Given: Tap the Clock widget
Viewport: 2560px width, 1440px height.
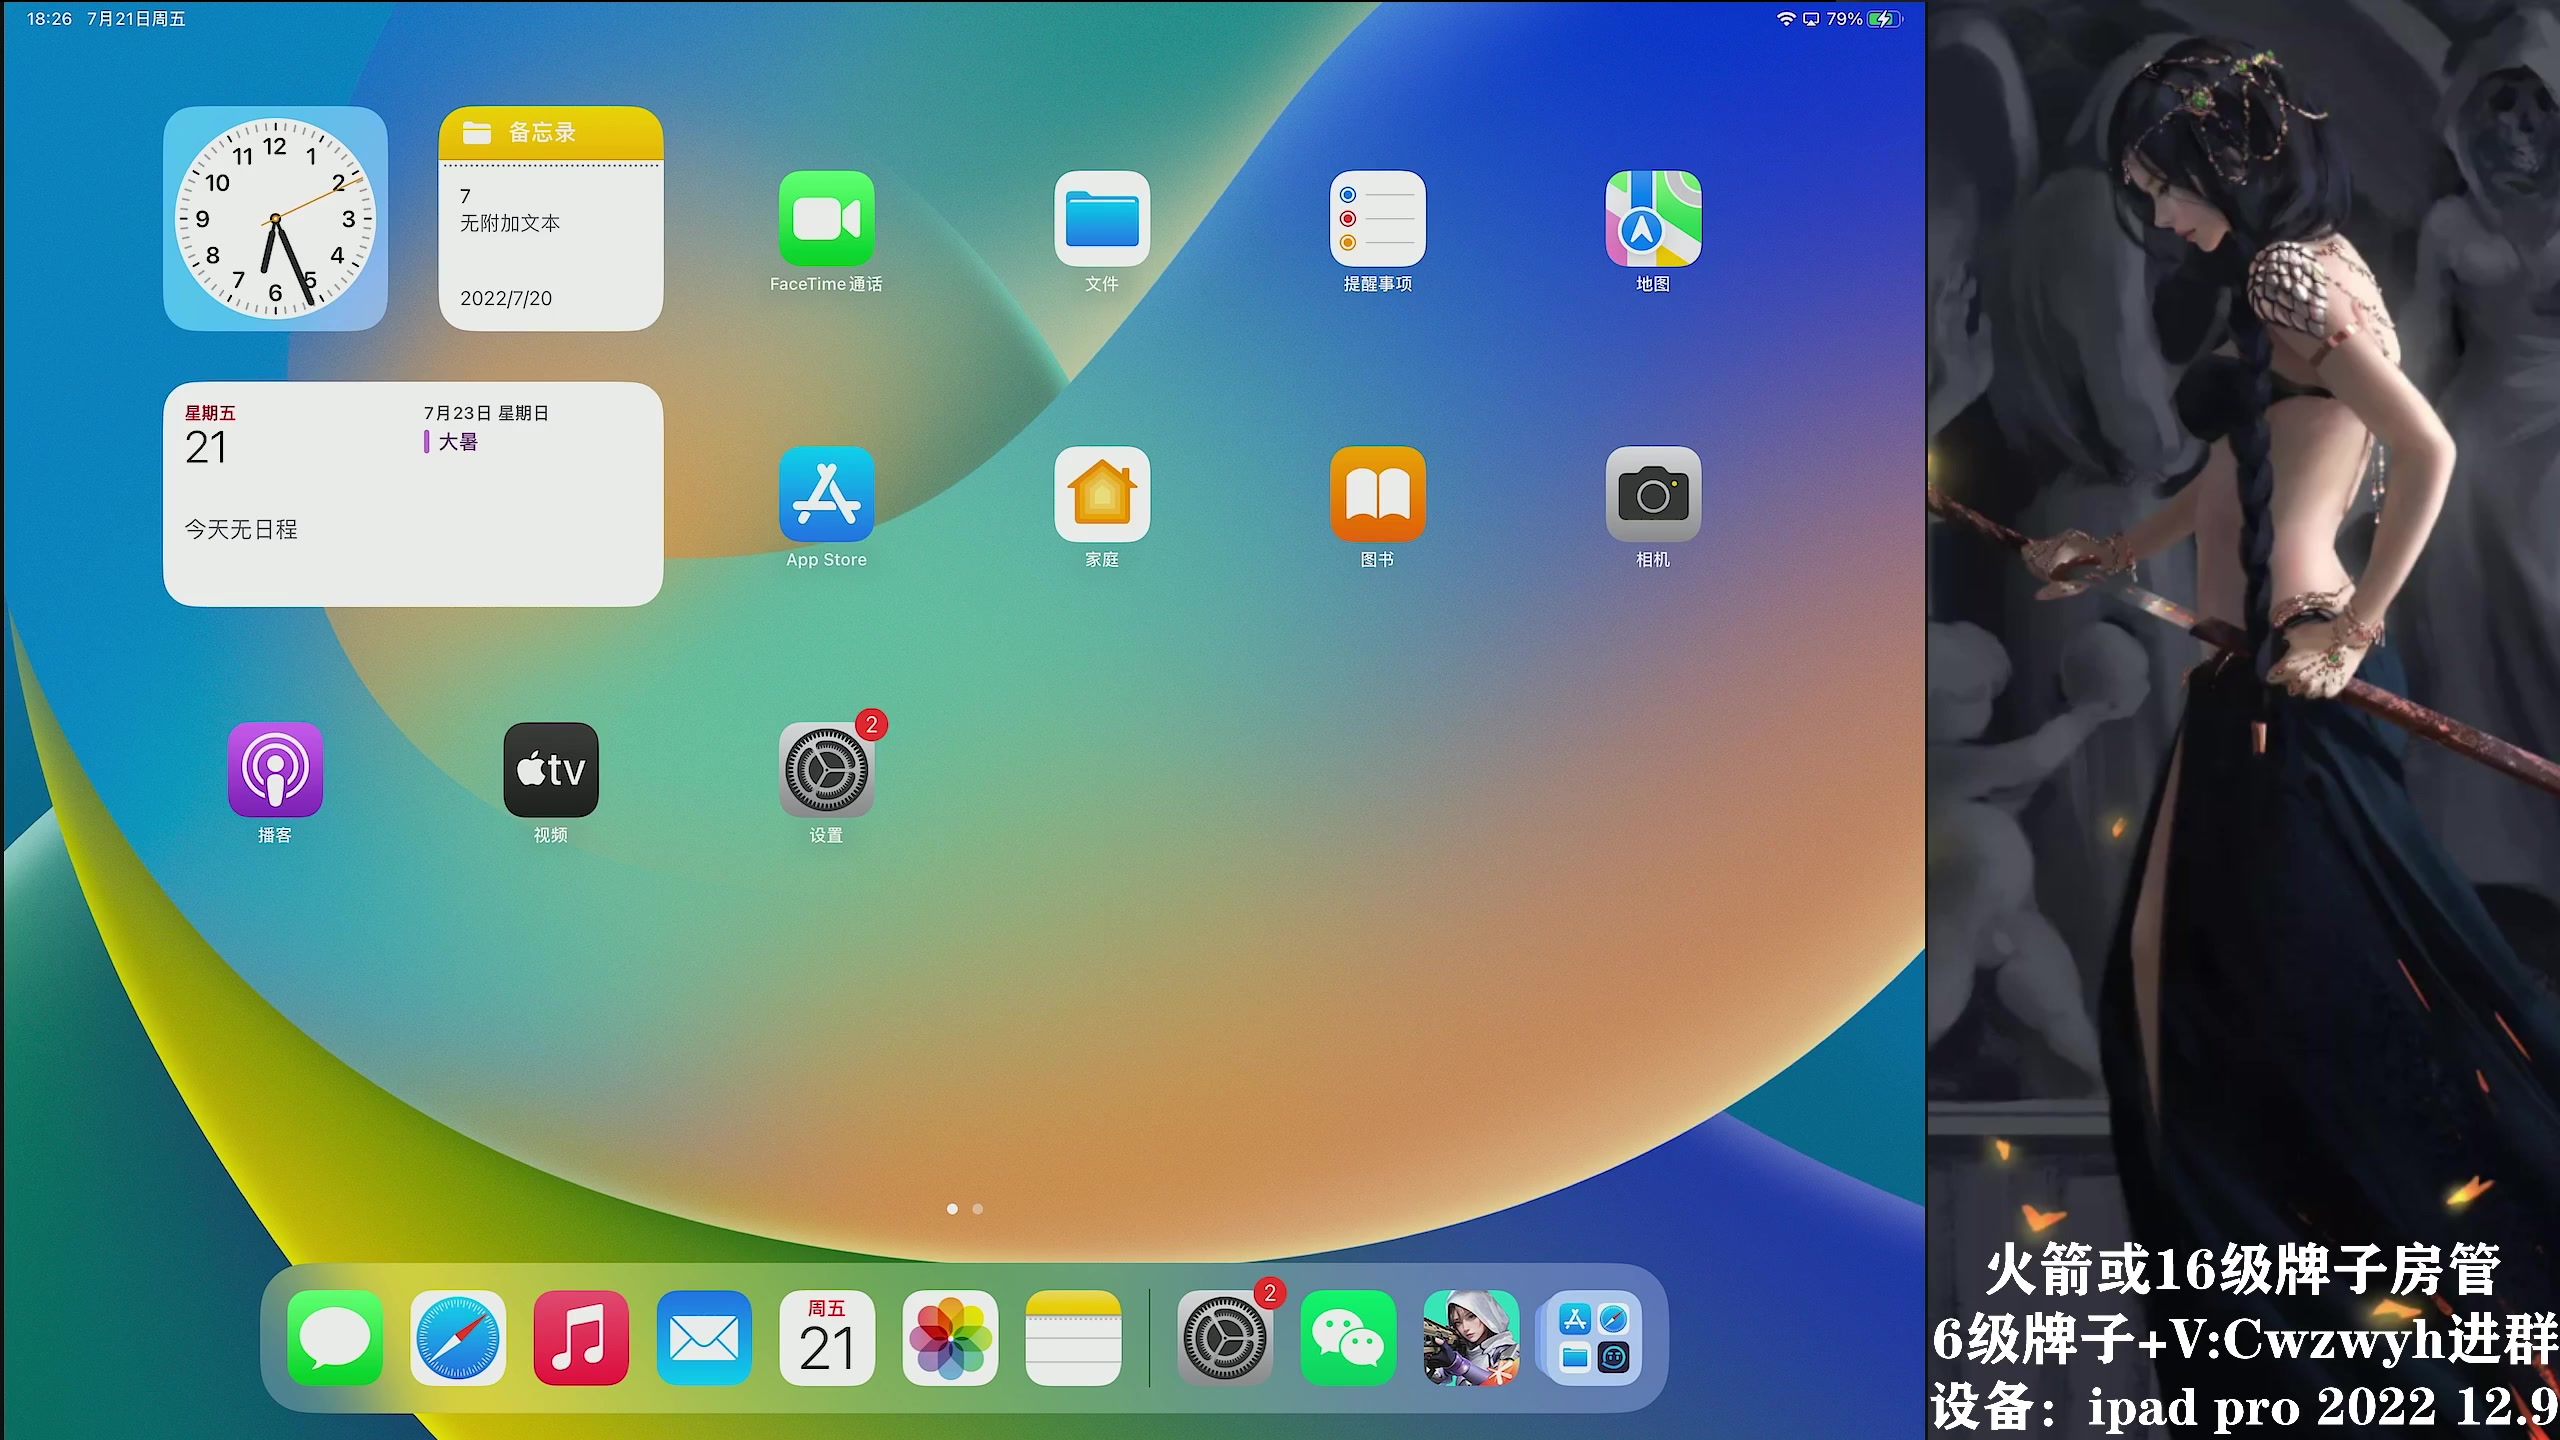Looking at the screenshot, I should [275, 218].
